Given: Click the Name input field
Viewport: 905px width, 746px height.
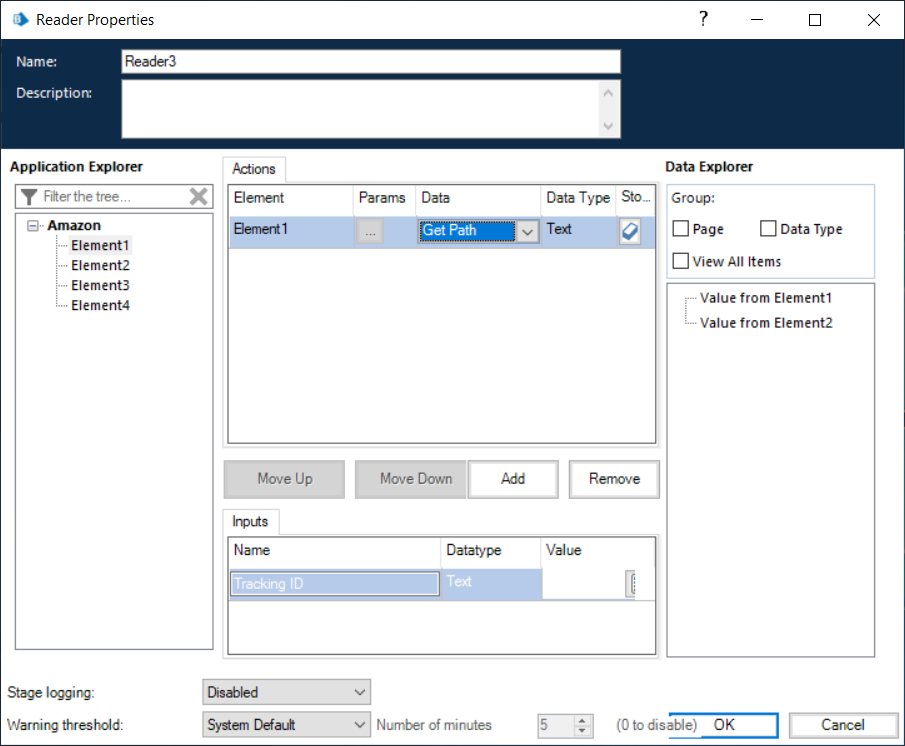Looking at the screenshot, I should tap(370, 61).
